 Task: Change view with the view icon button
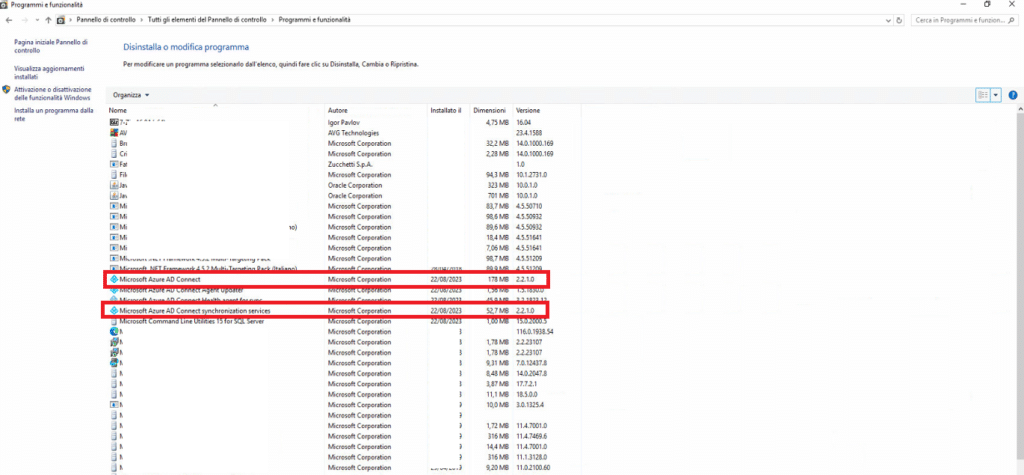(982, 95)
